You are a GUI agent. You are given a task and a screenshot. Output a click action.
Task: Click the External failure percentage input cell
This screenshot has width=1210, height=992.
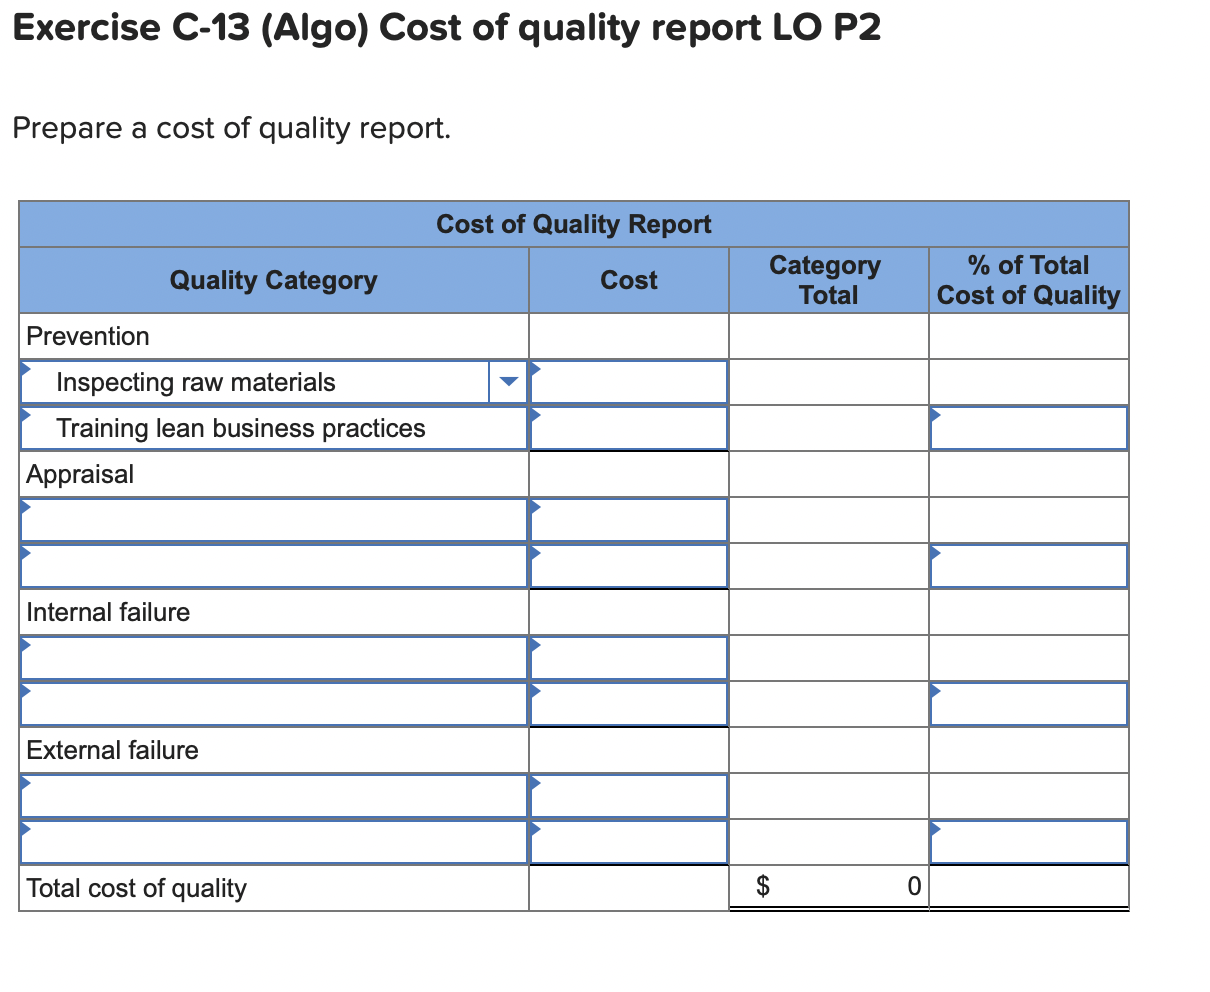[1028, 841]
